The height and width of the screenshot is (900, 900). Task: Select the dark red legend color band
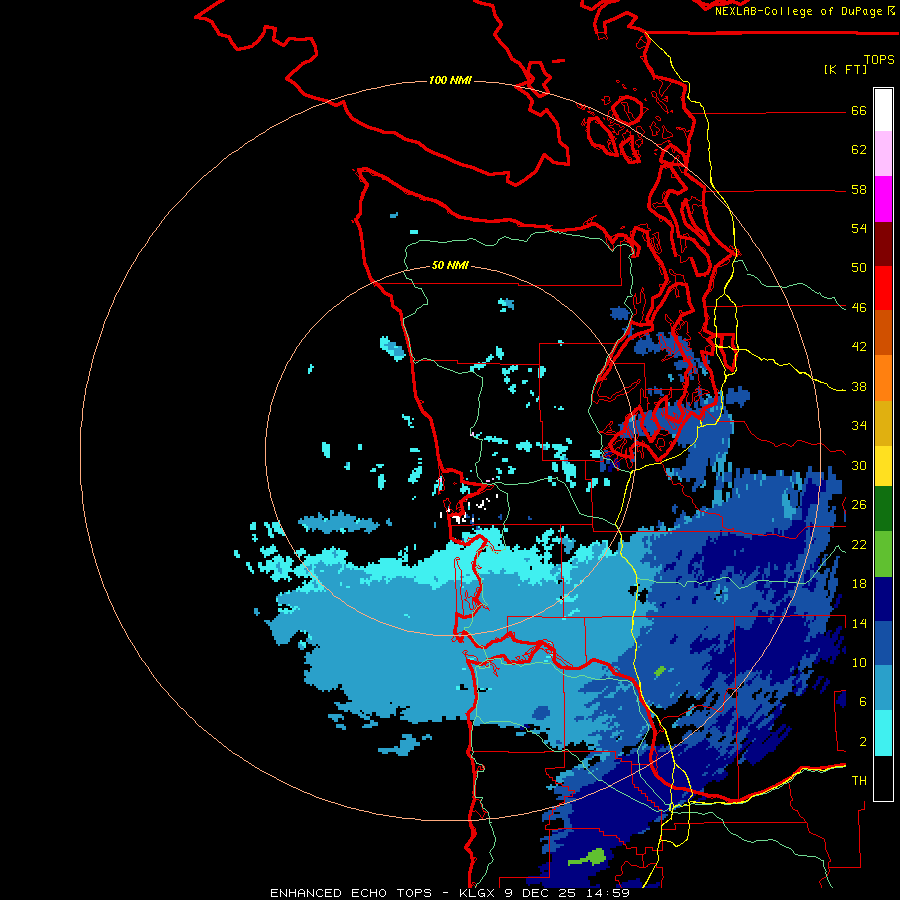[x=883, y=243]
